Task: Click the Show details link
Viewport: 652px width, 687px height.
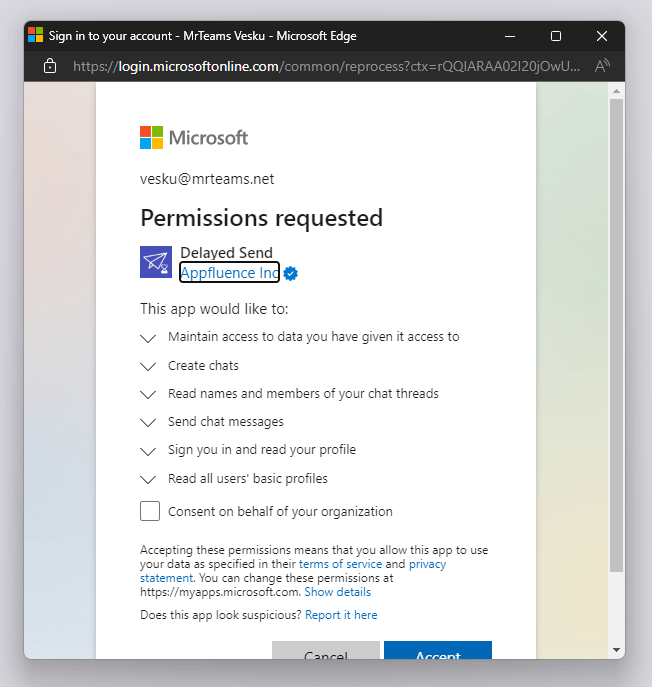Action: (x=337, y=592)
